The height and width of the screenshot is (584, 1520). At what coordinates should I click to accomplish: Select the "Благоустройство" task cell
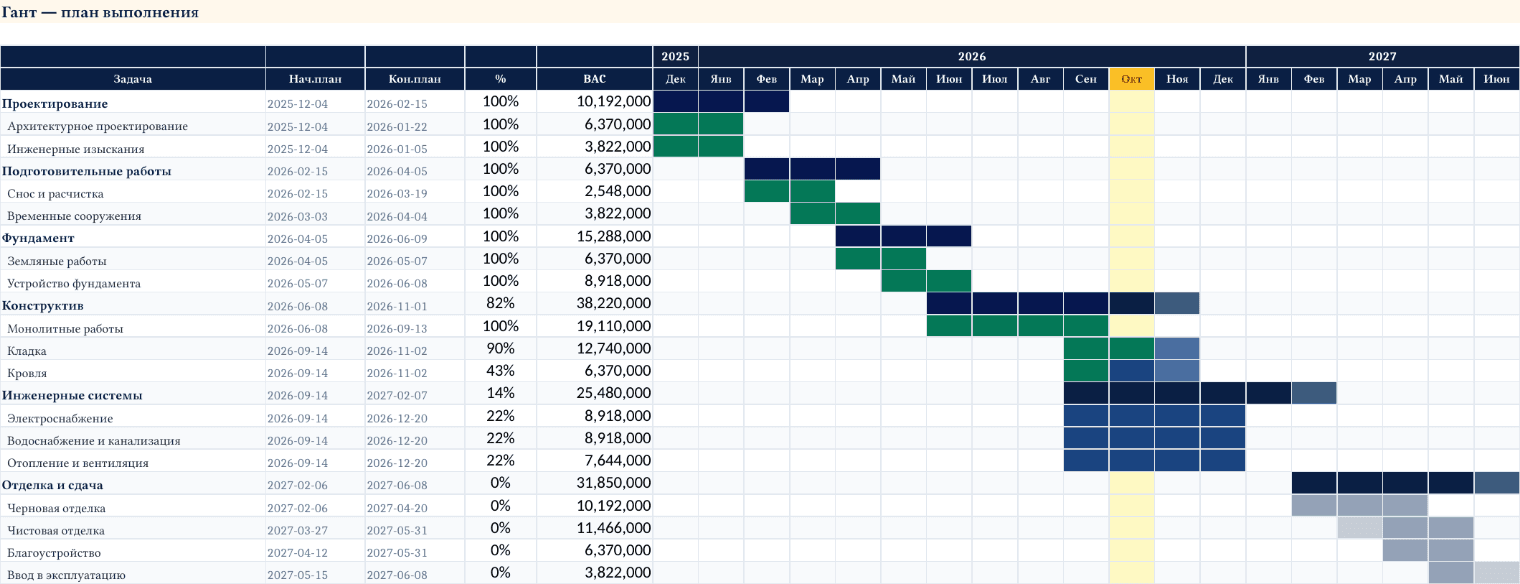click(133, 552)
